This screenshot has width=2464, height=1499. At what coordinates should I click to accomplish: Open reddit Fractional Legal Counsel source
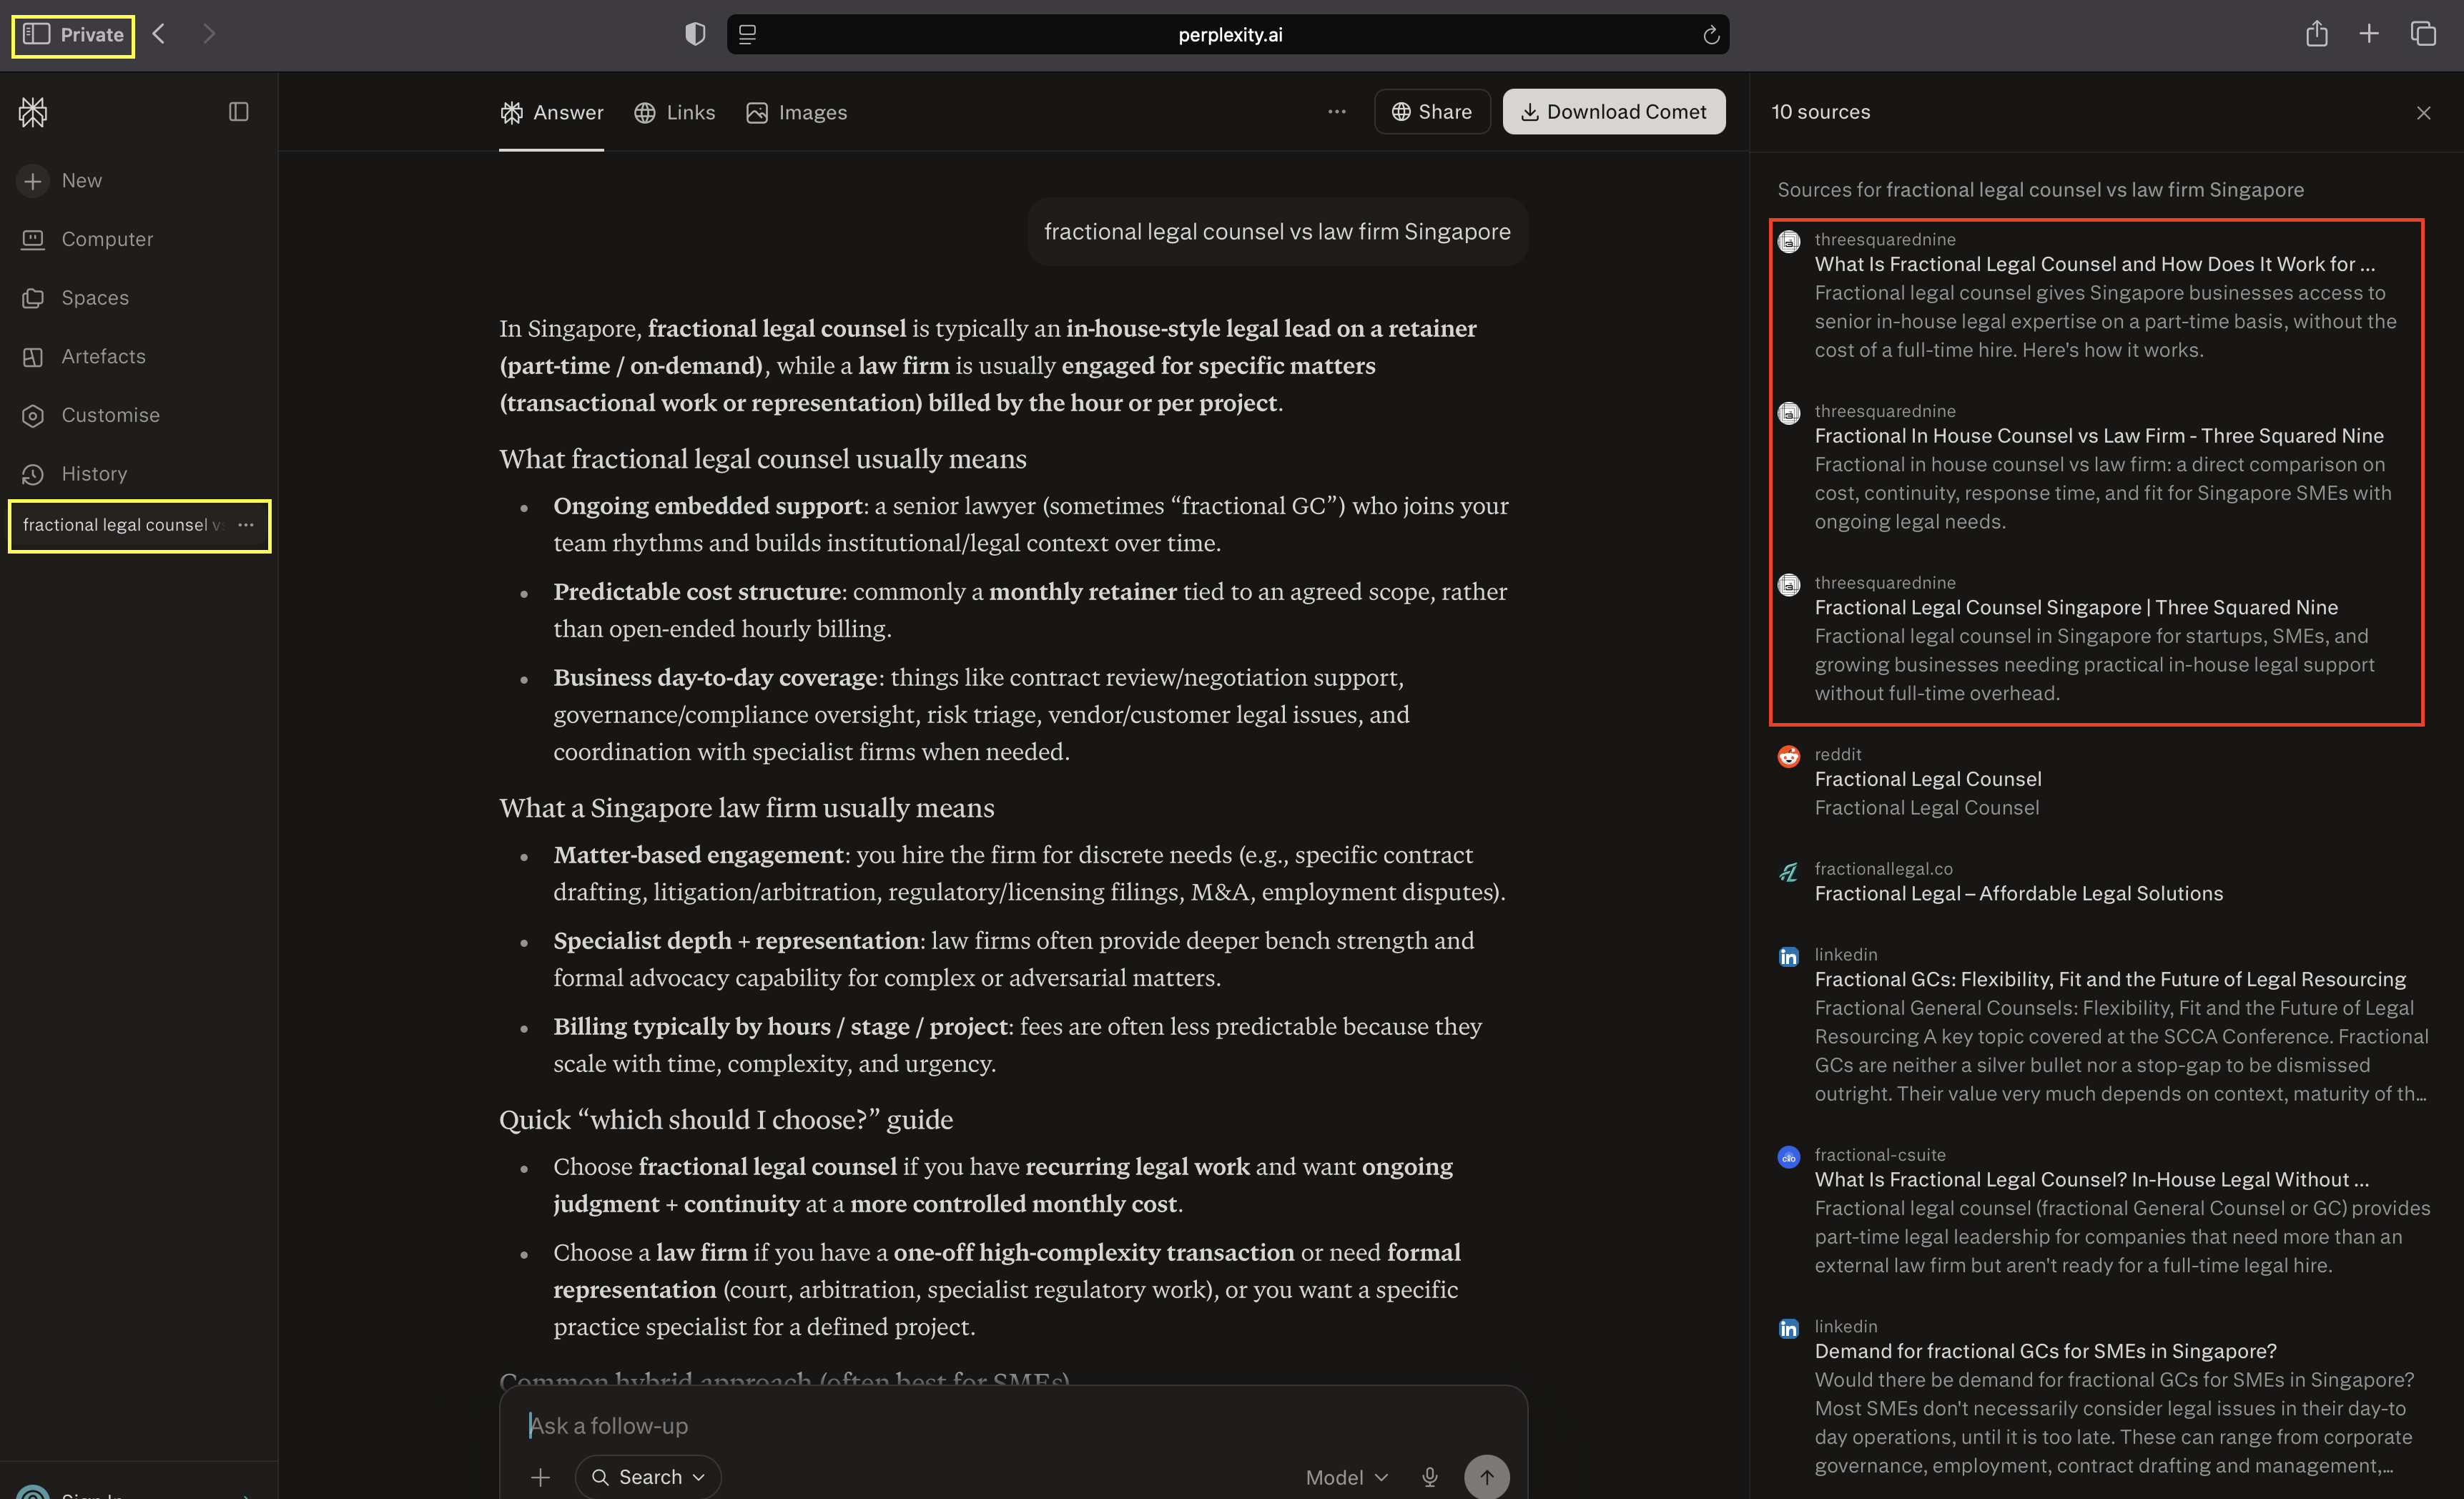(x=1928, y=780)
